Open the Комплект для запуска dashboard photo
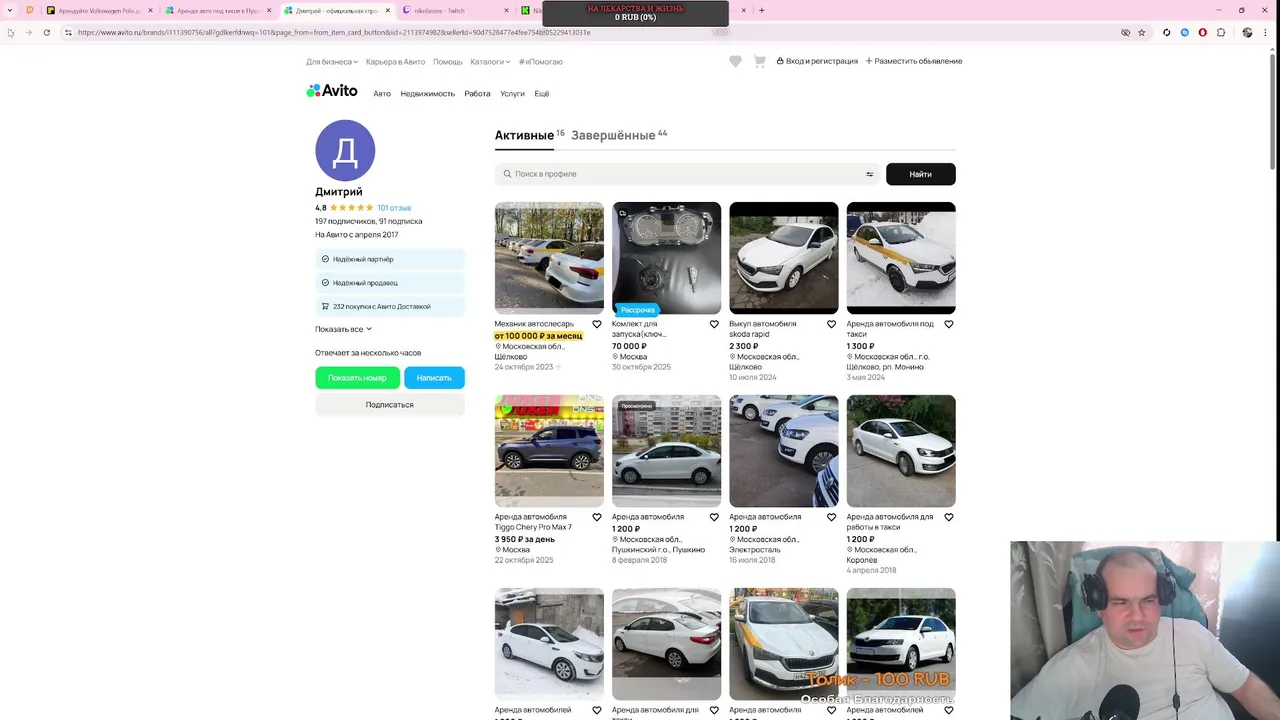1280x720 pixels. 666,258
